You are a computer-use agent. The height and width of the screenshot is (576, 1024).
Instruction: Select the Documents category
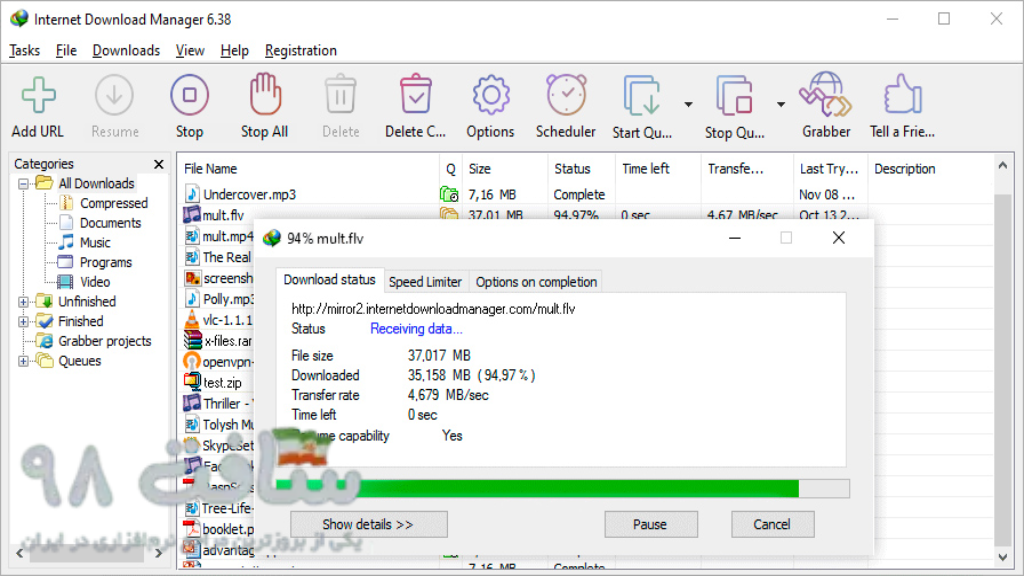[110, 223]
